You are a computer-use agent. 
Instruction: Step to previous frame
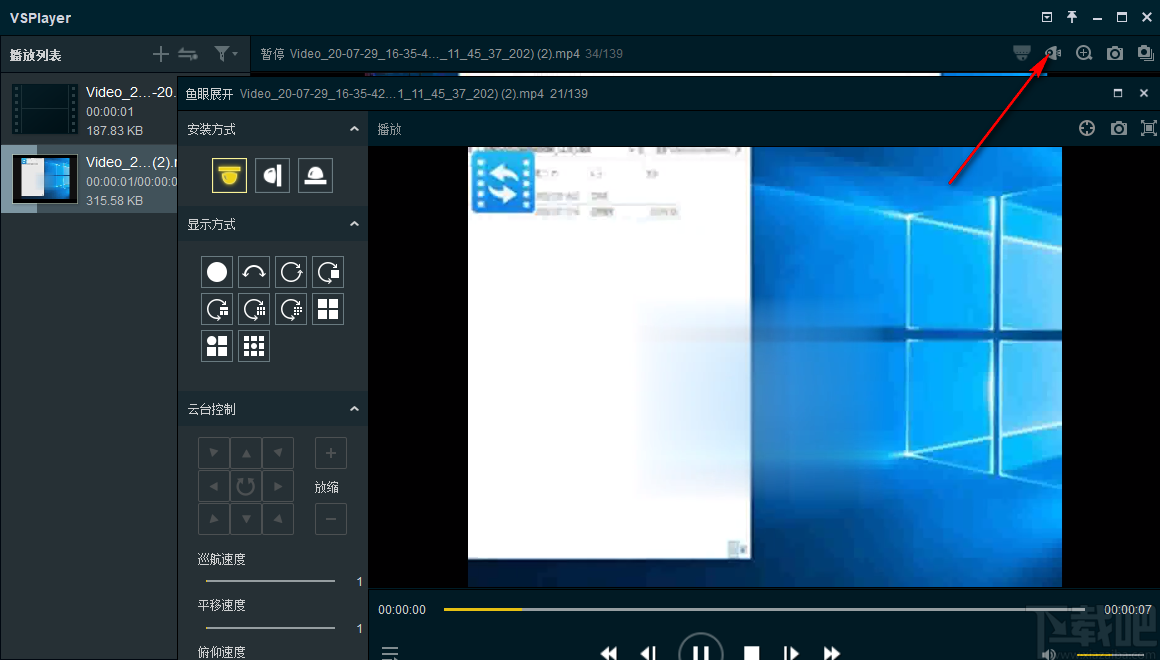(x=648, y=653)
